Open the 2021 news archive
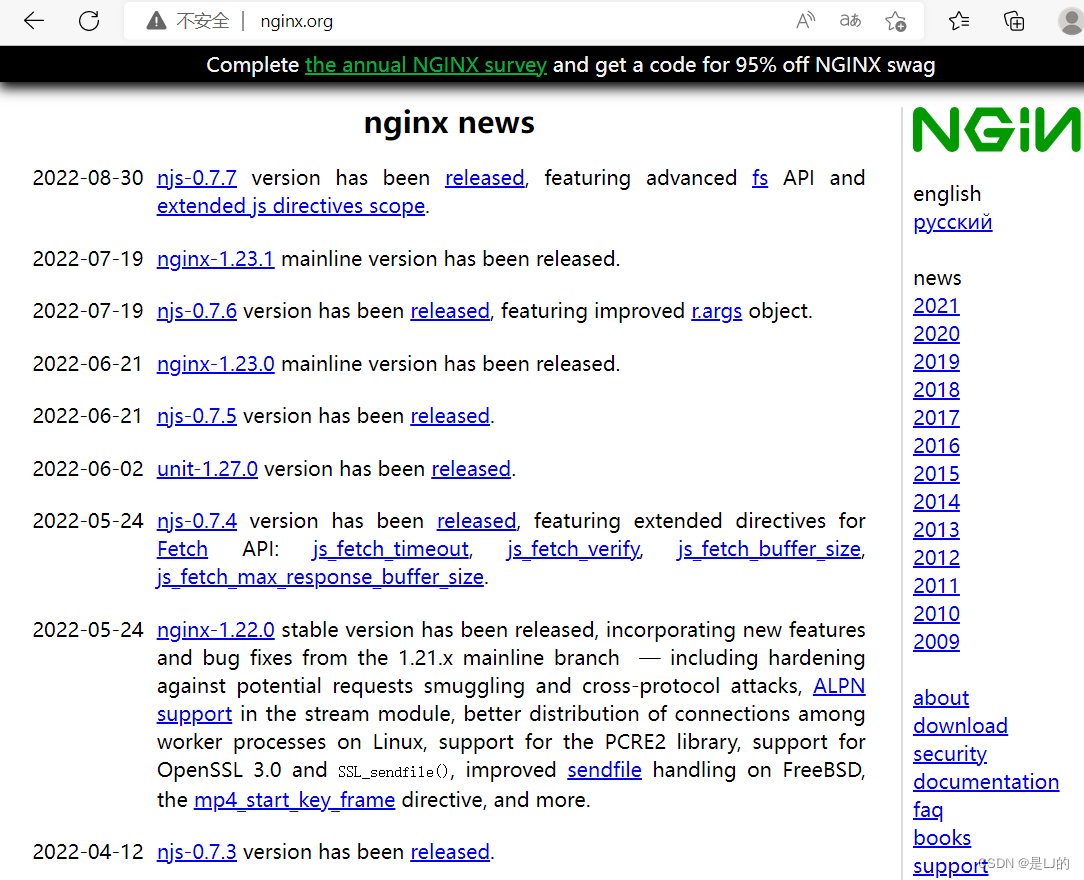 coord(936,306)
